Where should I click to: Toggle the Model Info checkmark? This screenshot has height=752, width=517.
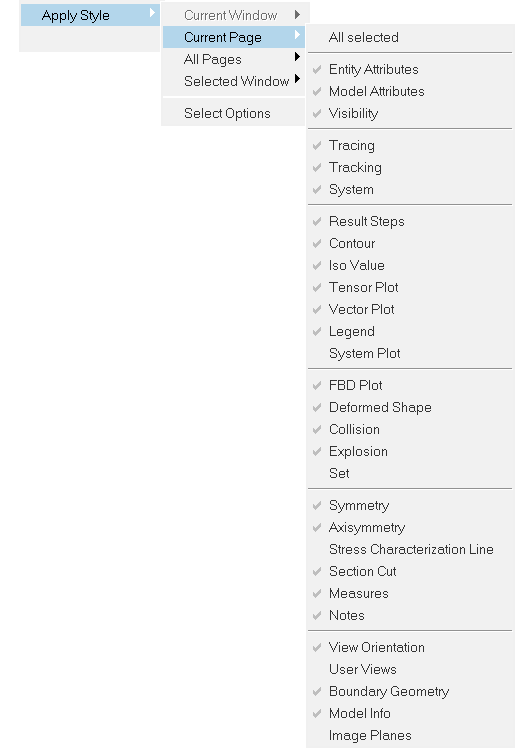pyautogui.click(x=410, y=714)
